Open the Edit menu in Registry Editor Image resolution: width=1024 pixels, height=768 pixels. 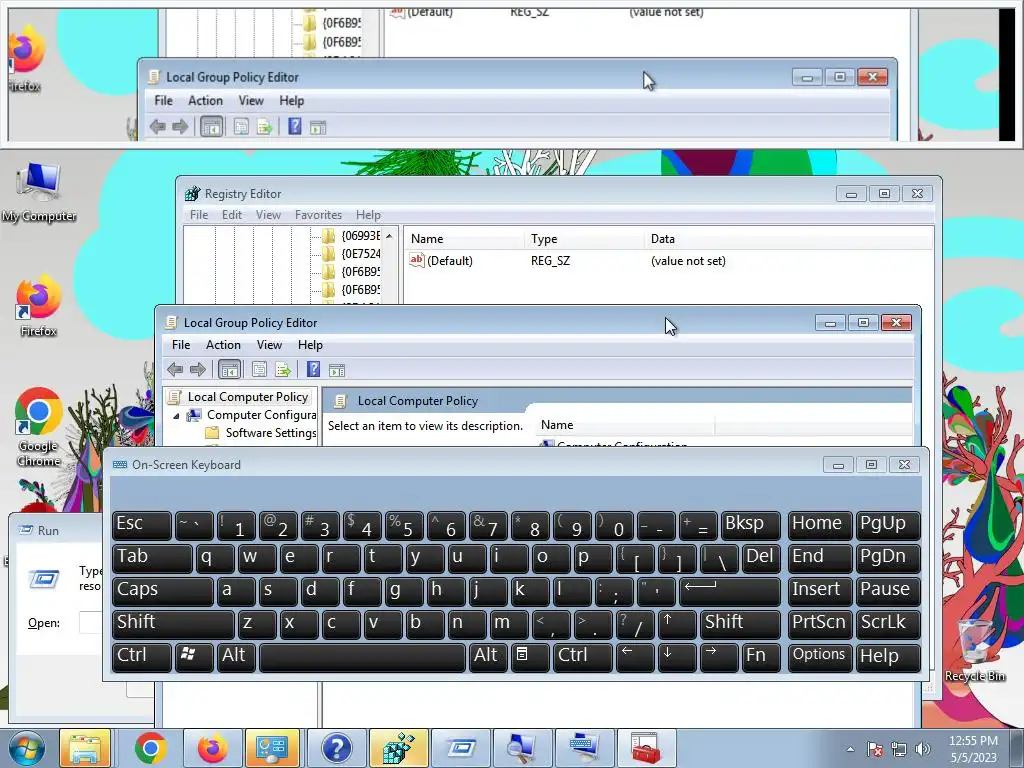(232, 215)
